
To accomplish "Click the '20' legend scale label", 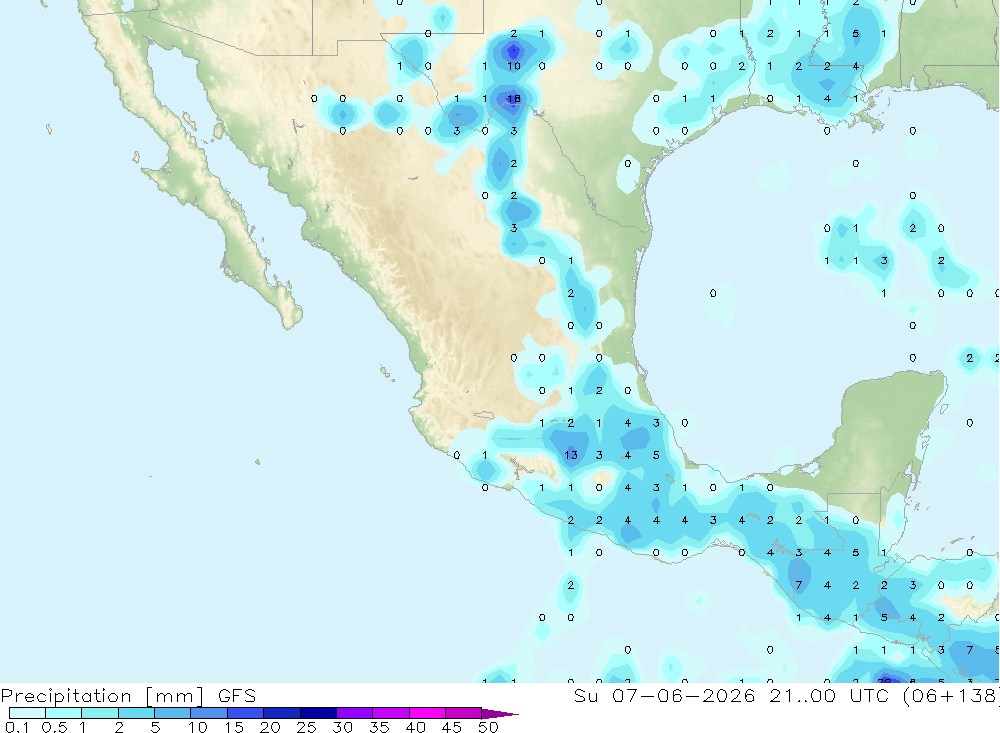I will click(x=270, y=727).
